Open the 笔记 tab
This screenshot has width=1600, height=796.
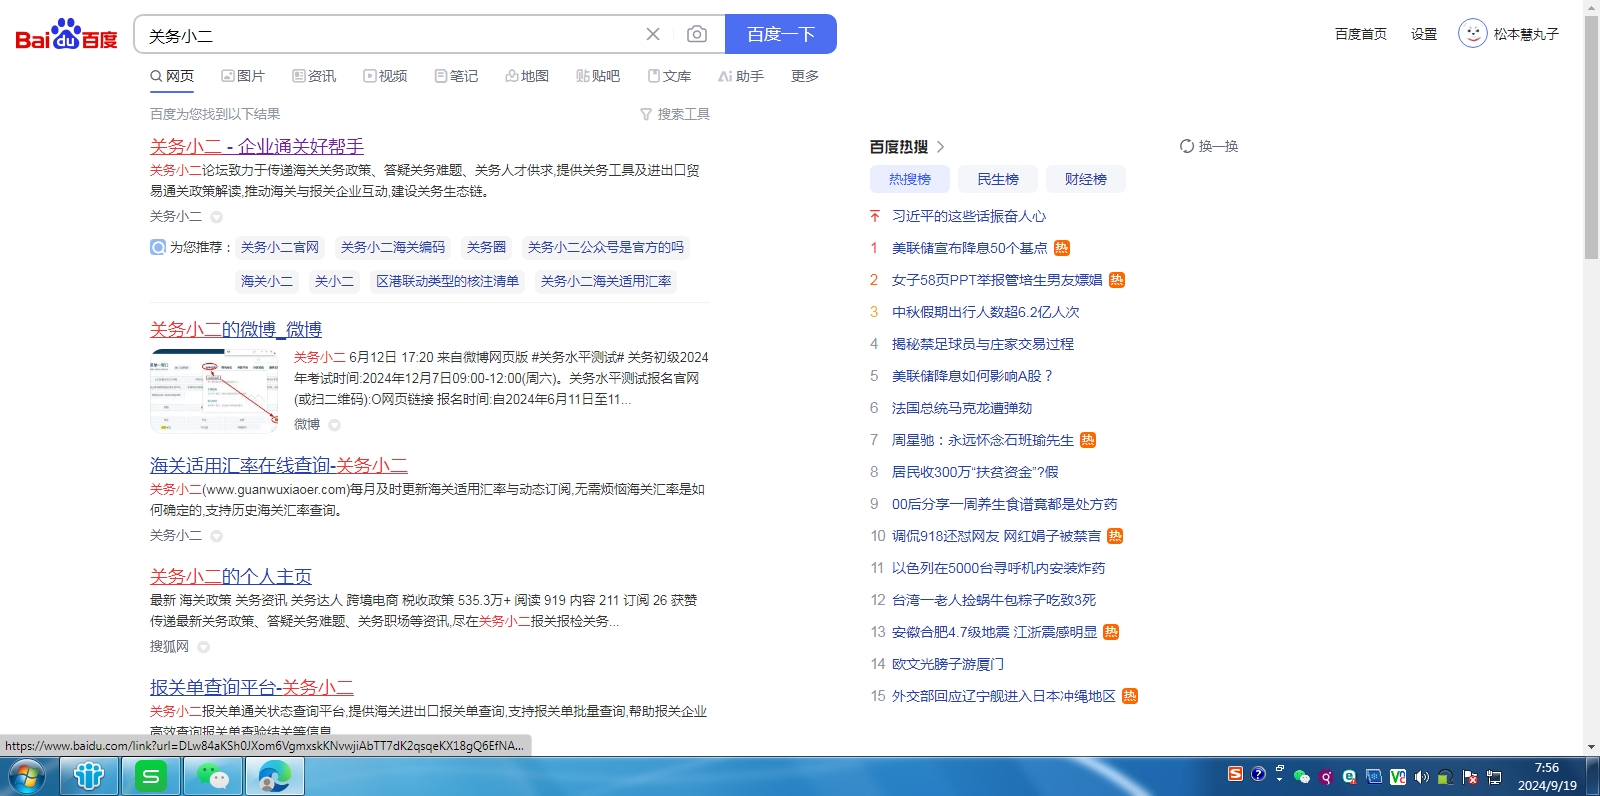pos(456,76)
